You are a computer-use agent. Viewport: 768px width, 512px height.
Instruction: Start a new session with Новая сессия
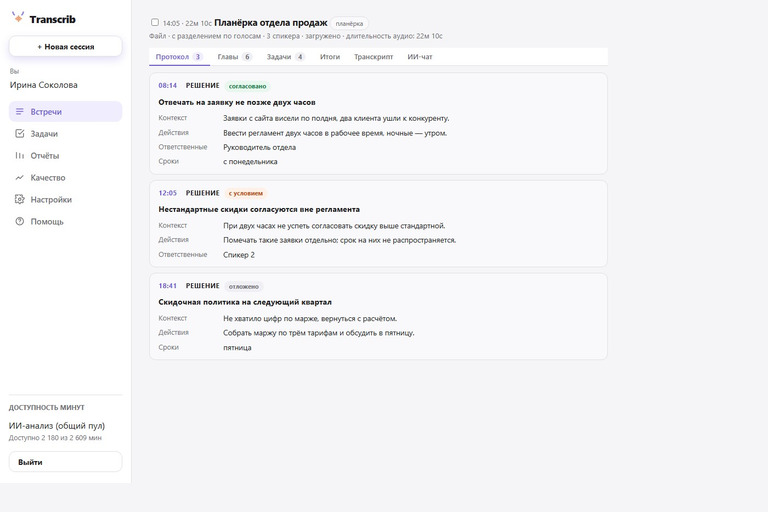click(x=66, y=47)
